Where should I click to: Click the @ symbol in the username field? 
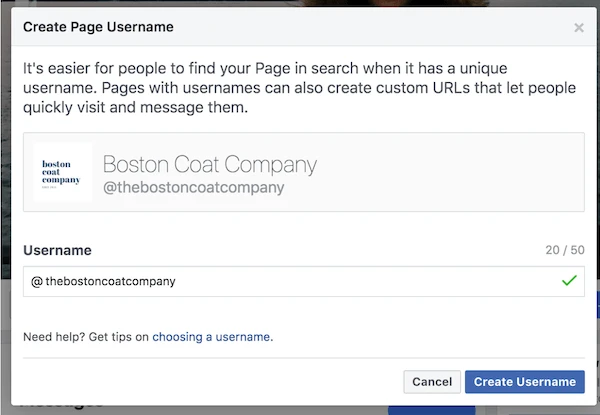(36, 282)
